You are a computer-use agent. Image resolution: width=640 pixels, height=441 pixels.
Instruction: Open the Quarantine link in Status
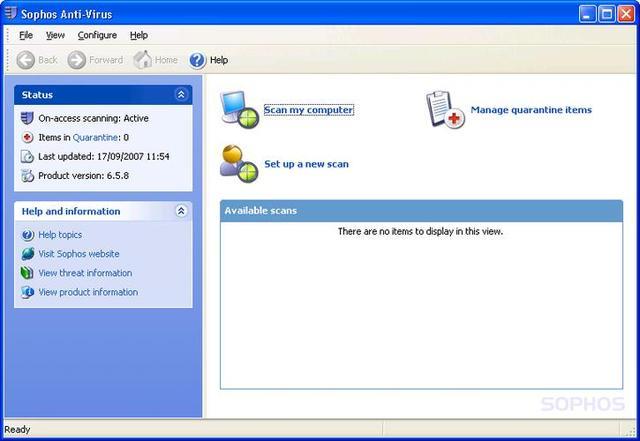click(x=96, y=138)
